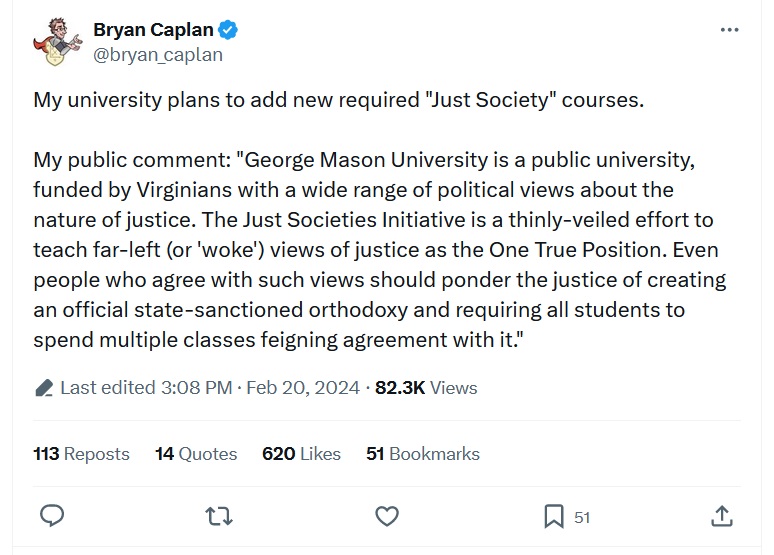This screenshot has height=555, width=774.
Task: Toggle the bookmark icon on the tweet
Action: (x=553, y=516)
